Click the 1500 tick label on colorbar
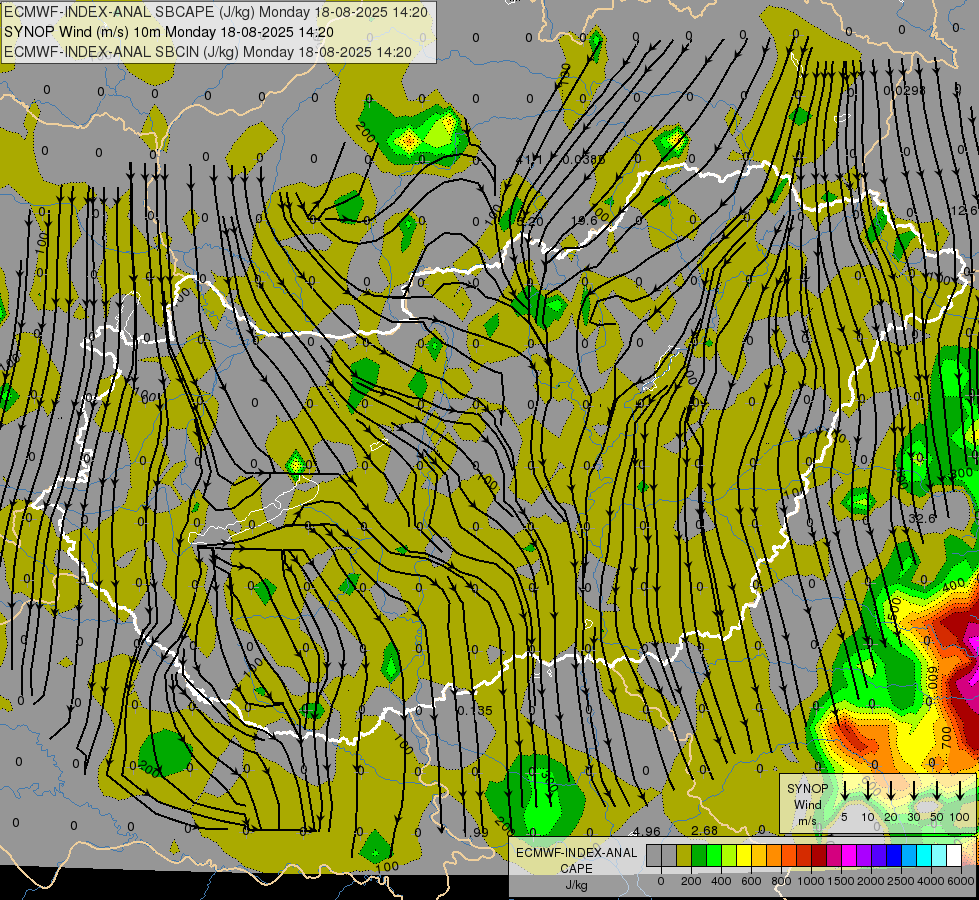The image size is (979, 900). click(x=840, y=881)
